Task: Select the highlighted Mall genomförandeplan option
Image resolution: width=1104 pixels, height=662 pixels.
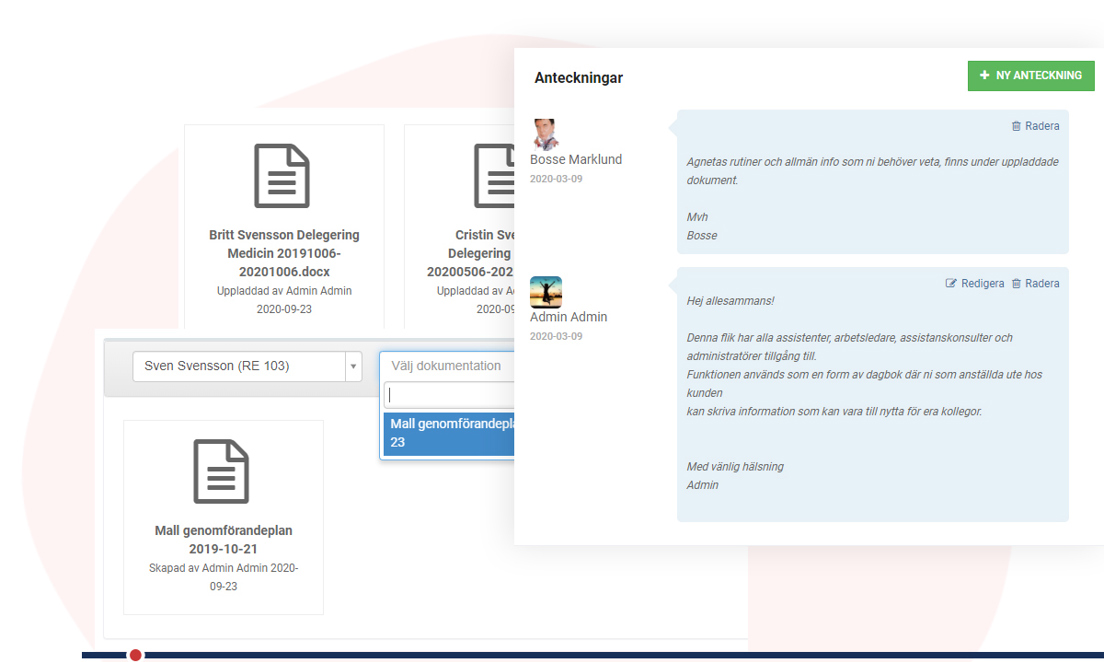Action: [451, 433]
